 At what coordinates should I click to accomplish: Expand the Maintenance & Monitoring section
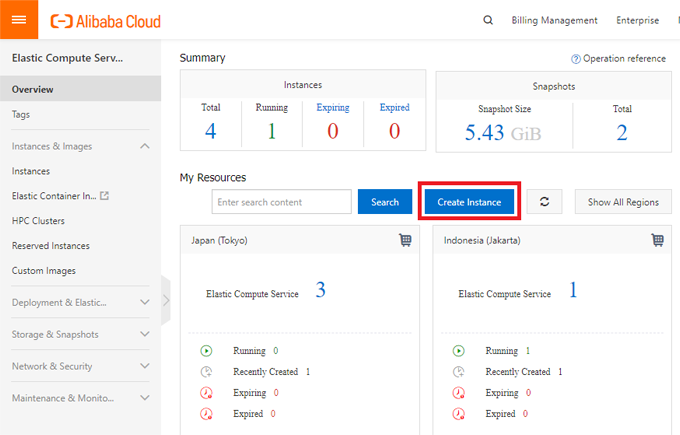click(145, 398)
